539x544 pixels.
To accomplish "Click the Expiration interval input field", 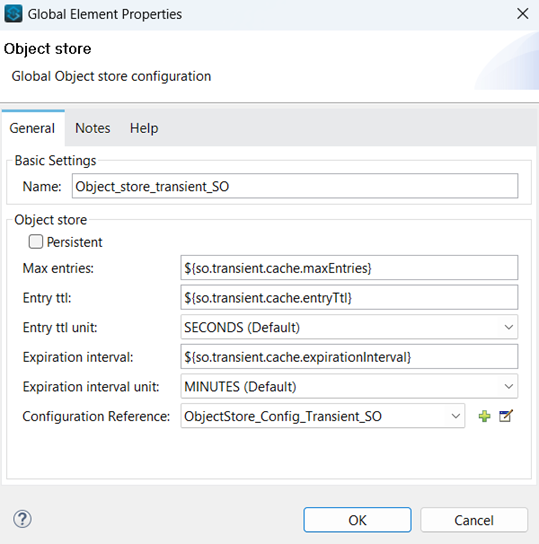I will click(349, 357).
